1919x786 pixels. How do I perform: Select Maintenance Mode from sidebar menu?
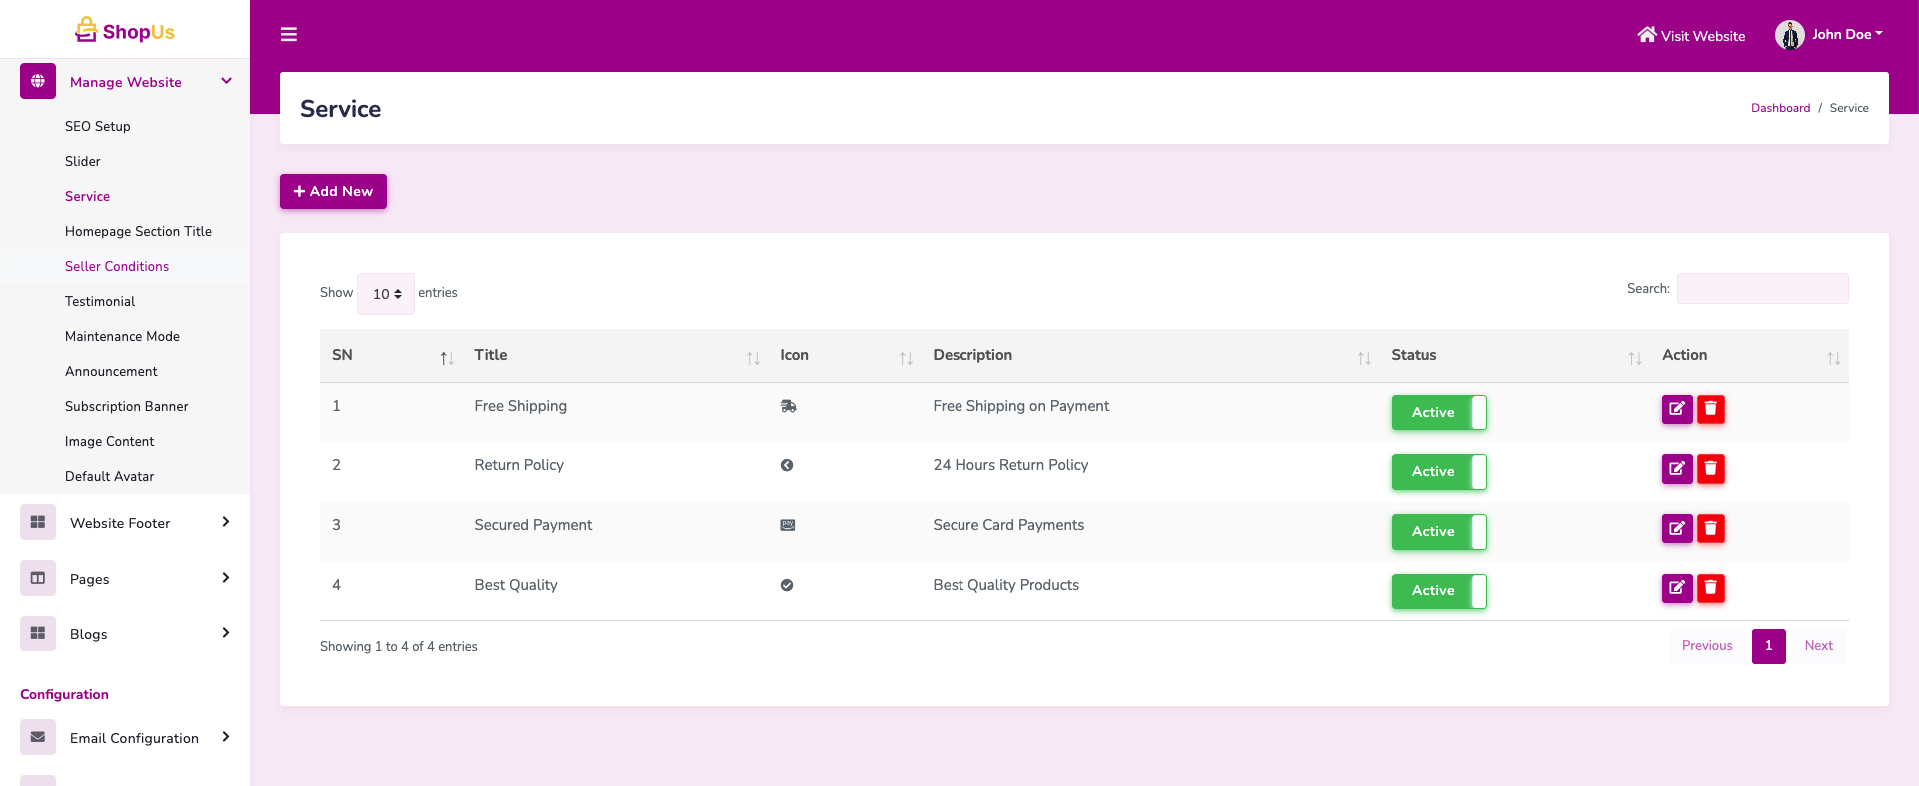tap(122, 336)
